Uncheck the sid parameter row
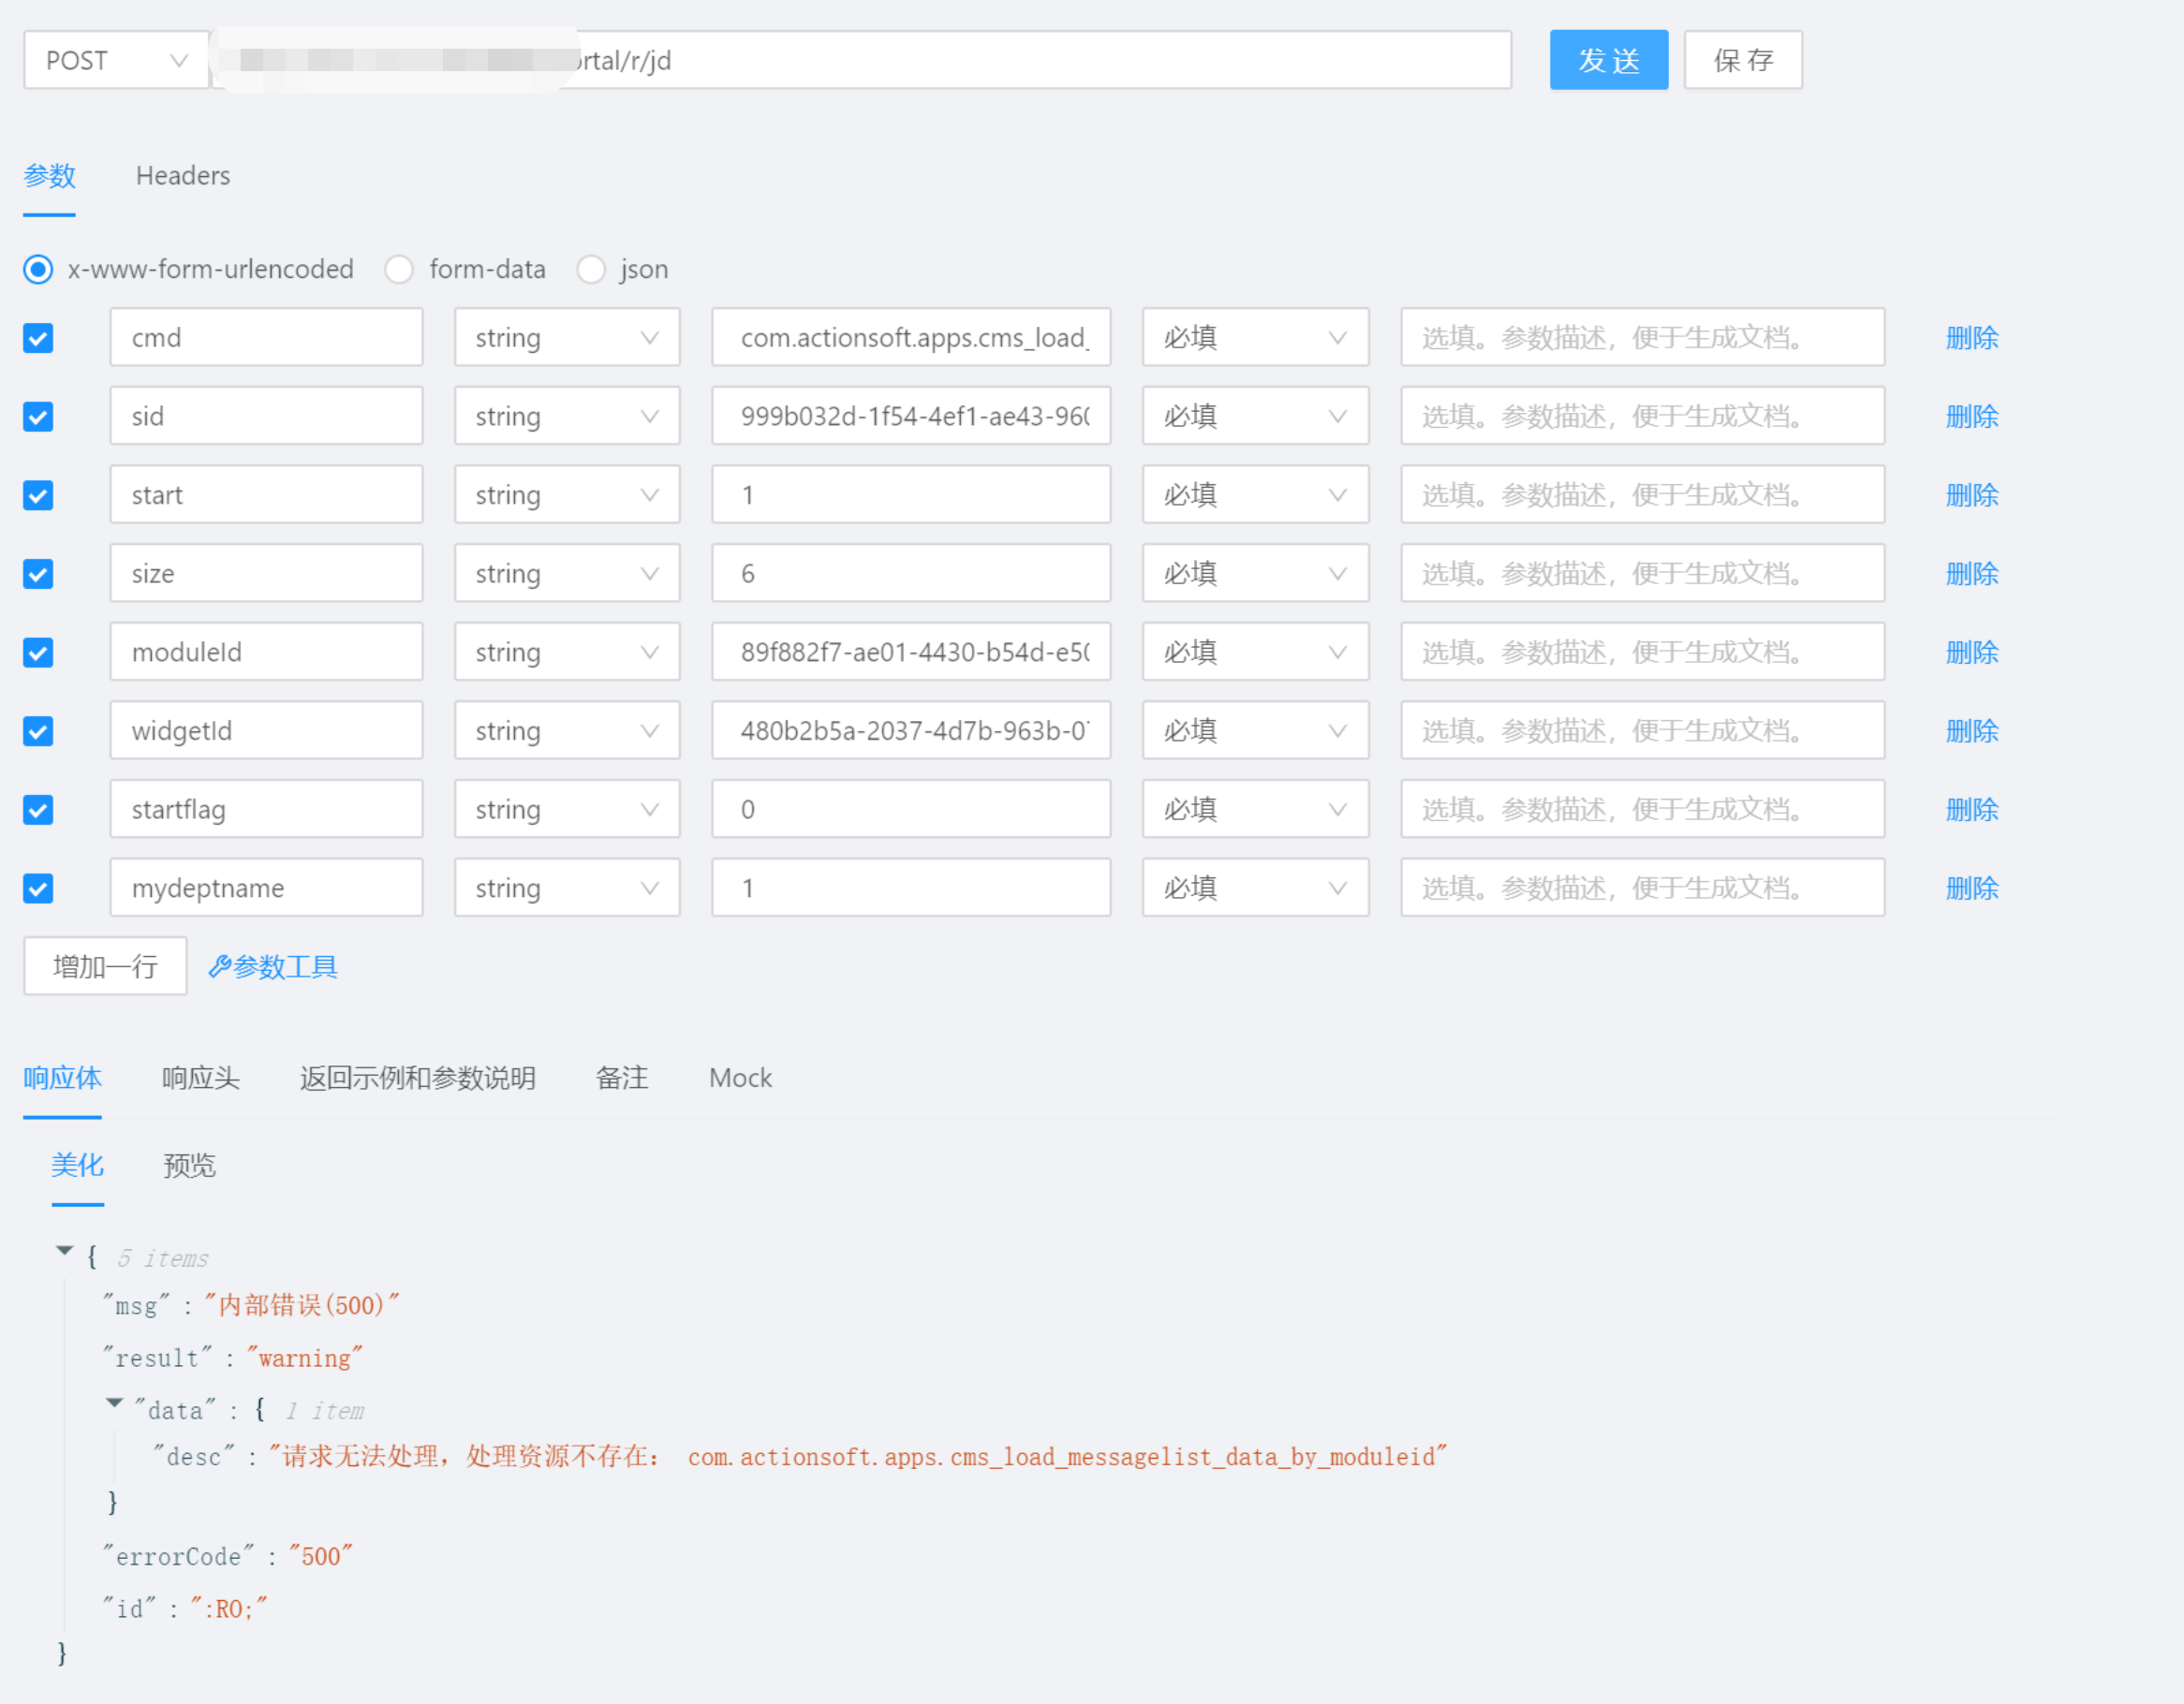This screenshot has width=2184, height=1704. click(x=37, y=416)
